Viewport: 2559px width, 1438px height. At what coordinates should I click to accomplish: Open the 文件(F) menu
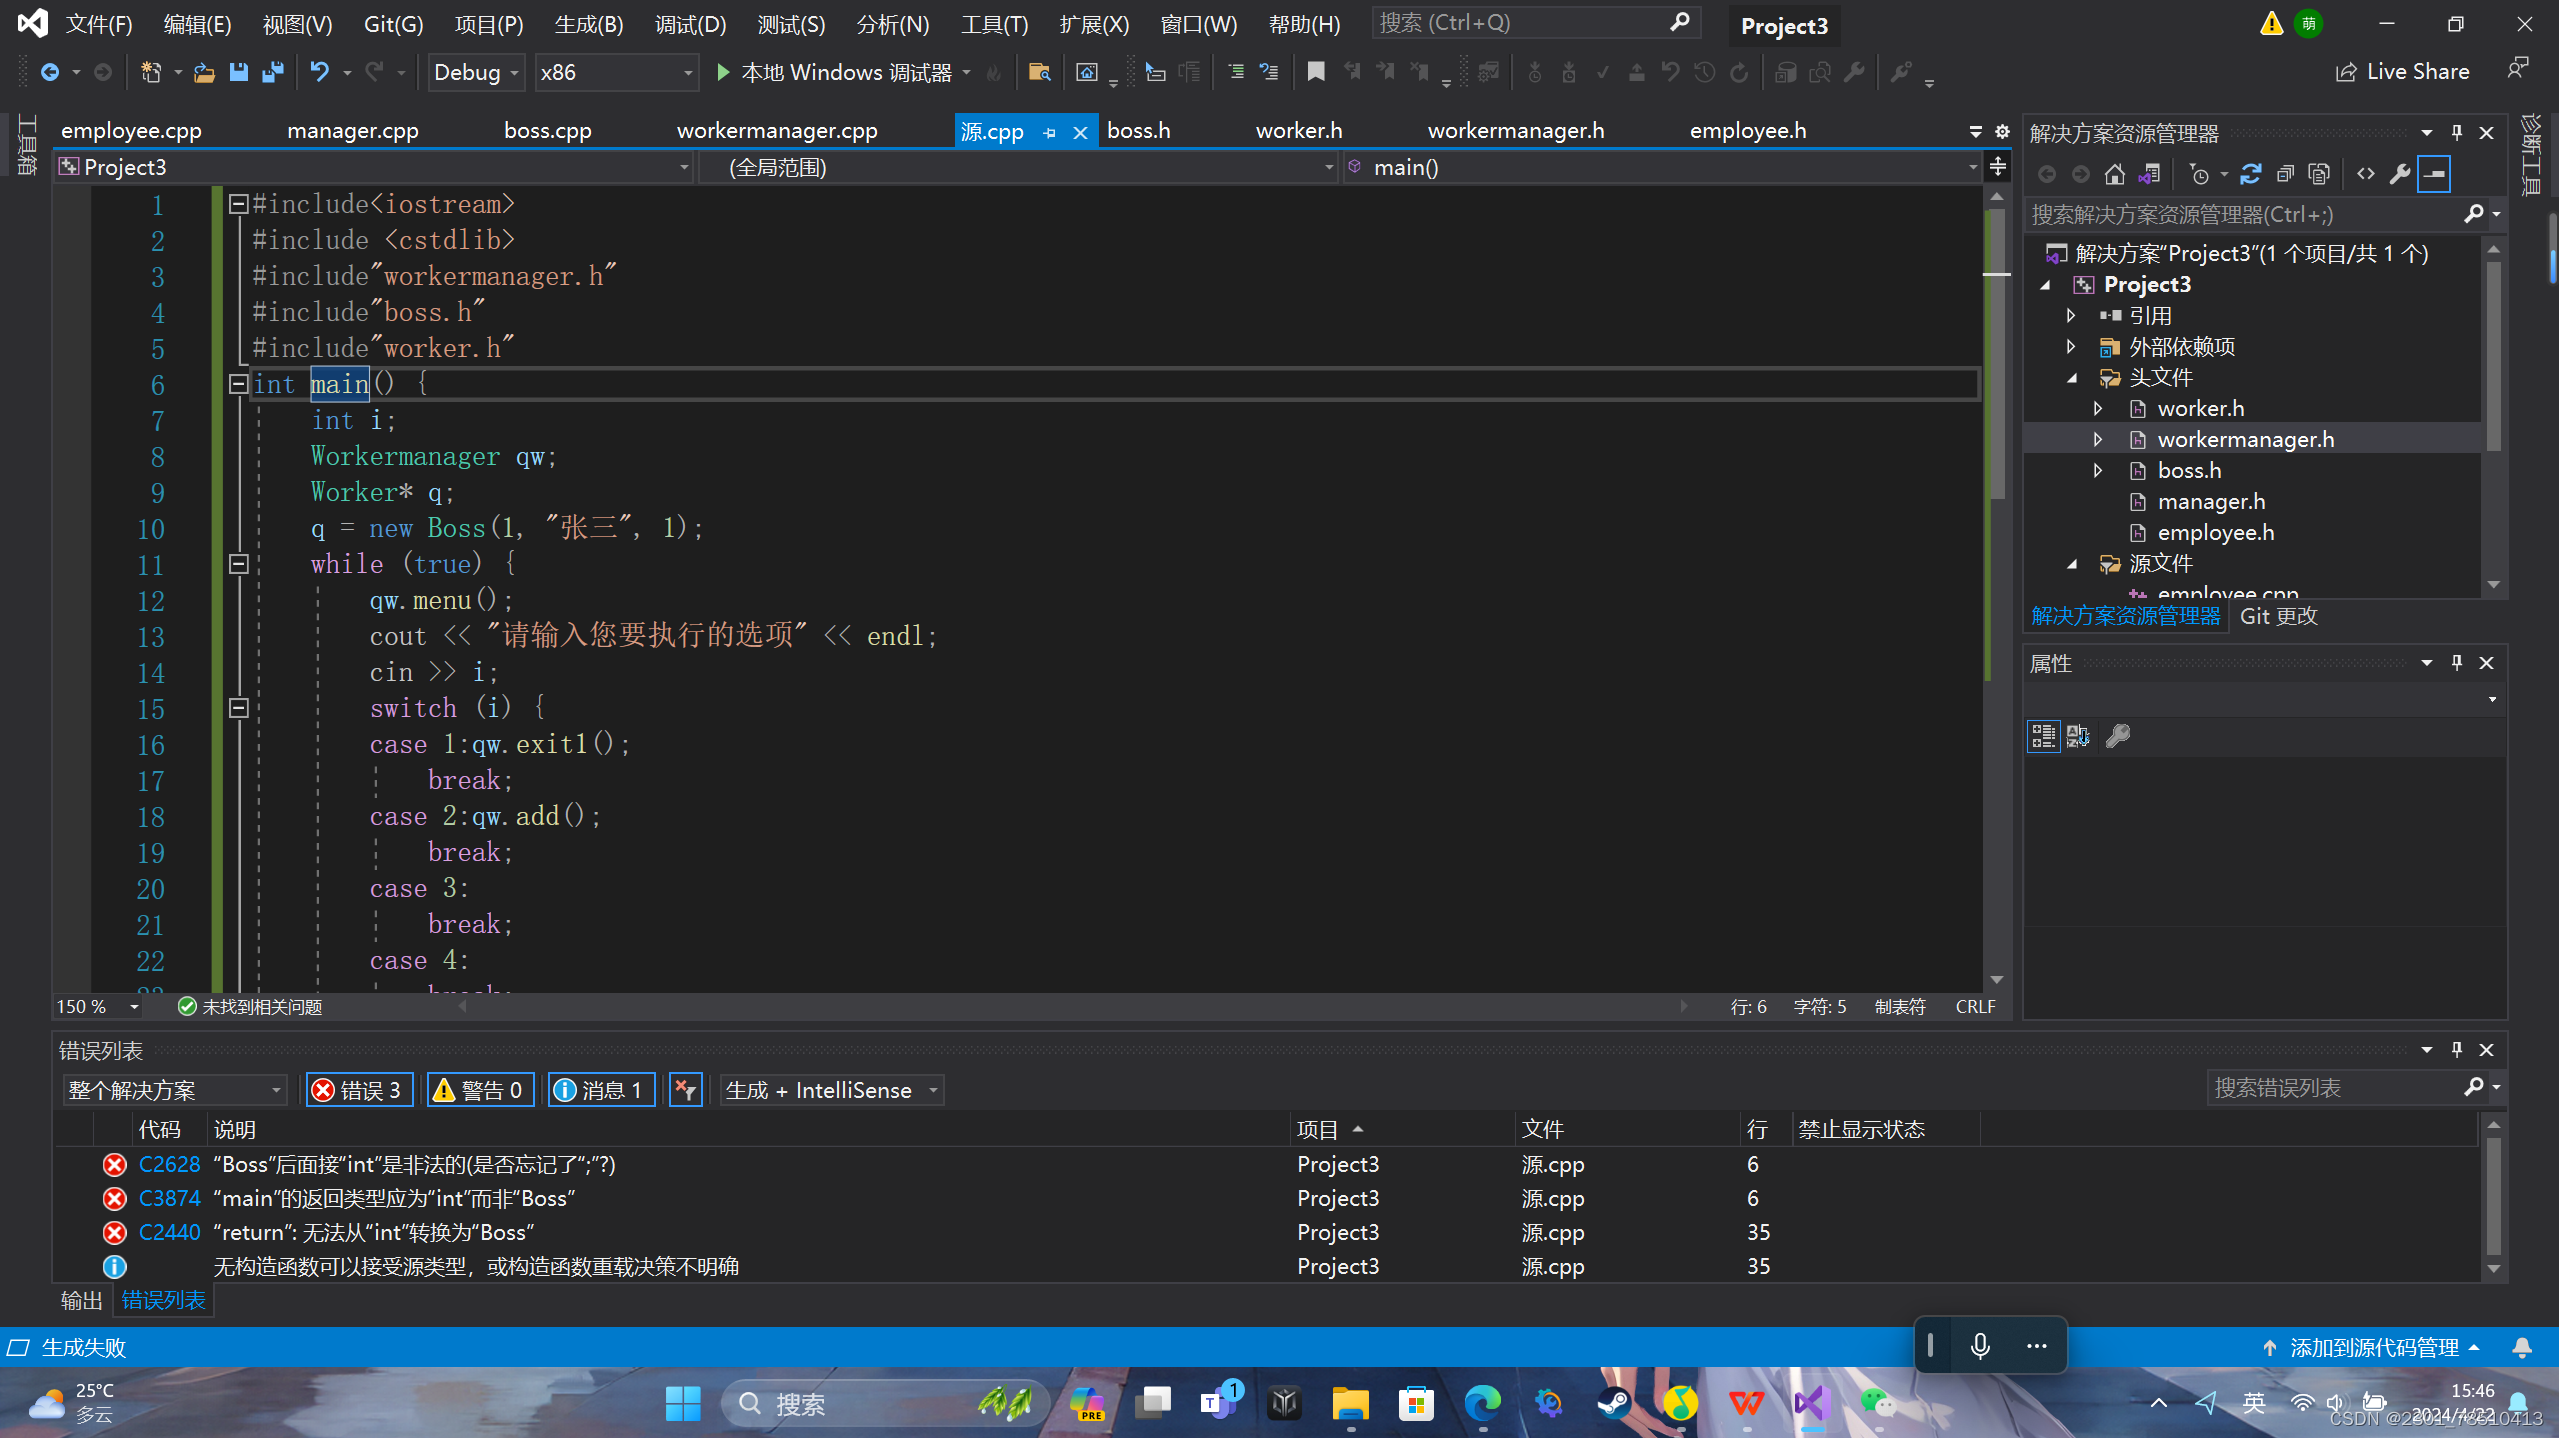99,24
